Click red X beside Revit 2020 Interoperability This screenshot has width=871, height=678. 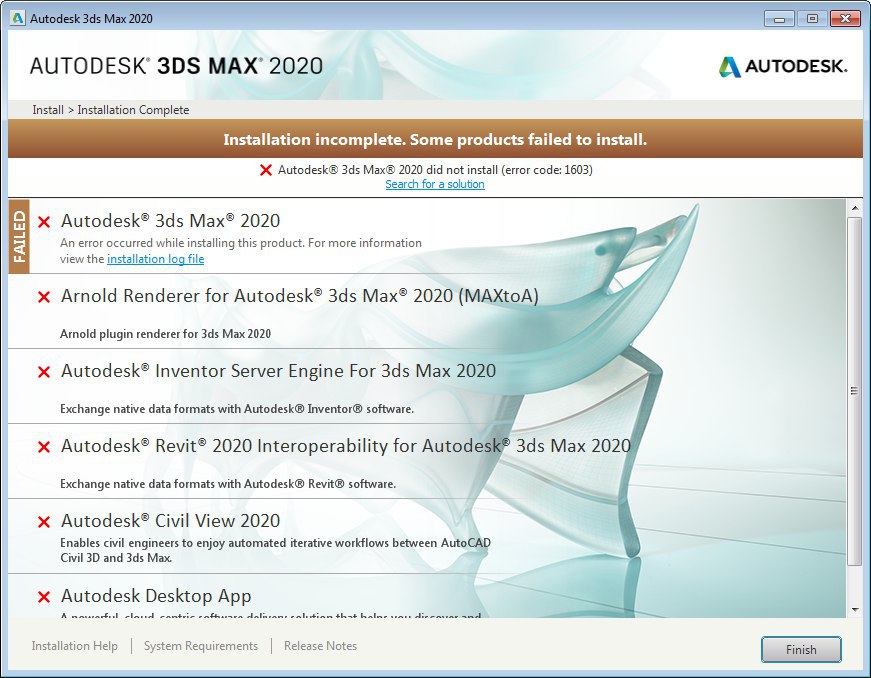tap(44, 447)
